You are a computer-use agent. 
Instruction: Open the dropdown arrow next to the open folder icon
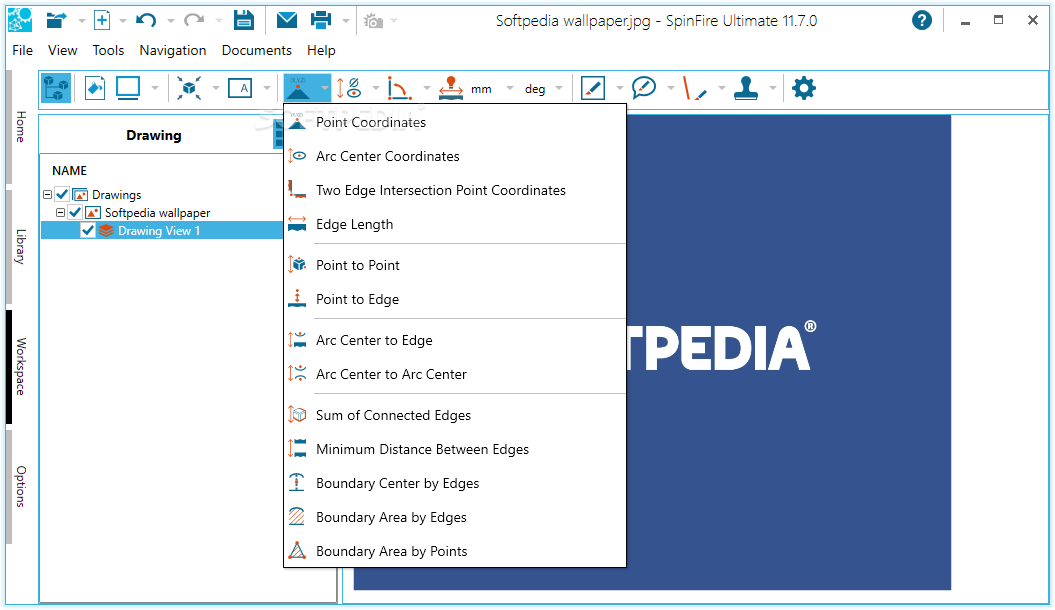[81, 21]
